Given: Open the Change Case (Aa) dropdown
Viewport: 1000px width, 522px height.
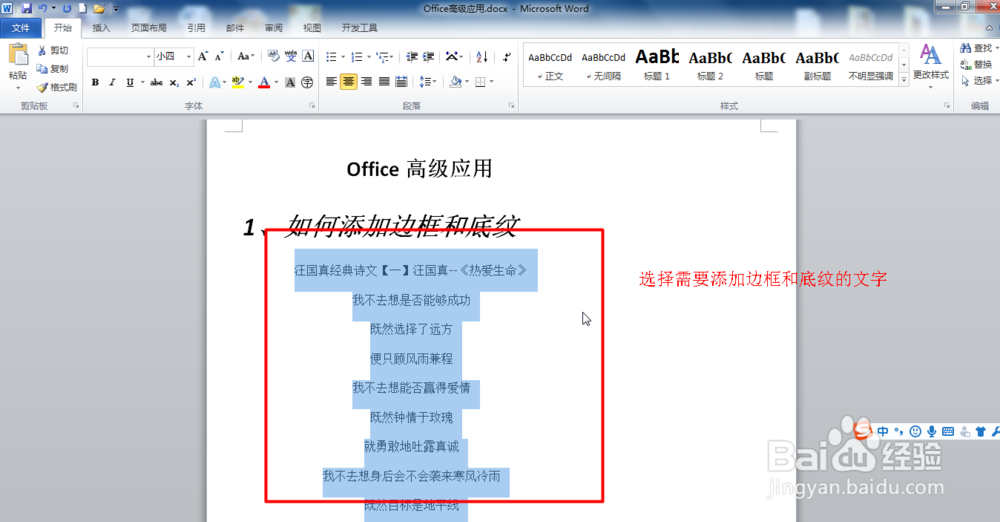Looking at the screenshot, I should click(246, 57).
